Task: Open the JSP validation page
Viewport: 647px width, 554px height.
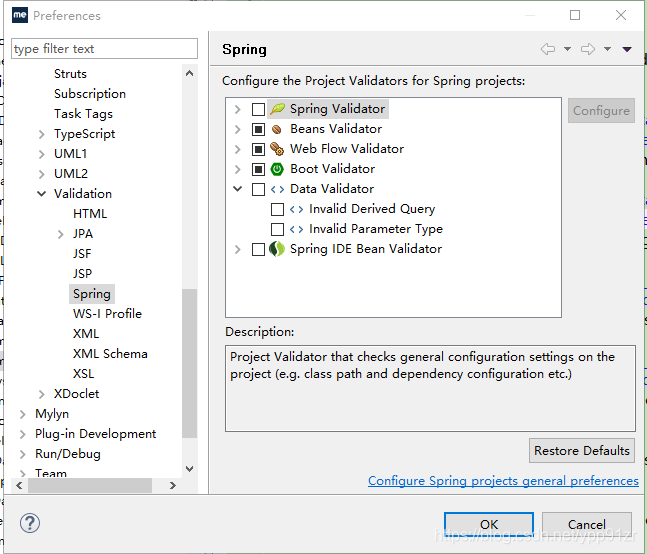Action: (83, 273)
